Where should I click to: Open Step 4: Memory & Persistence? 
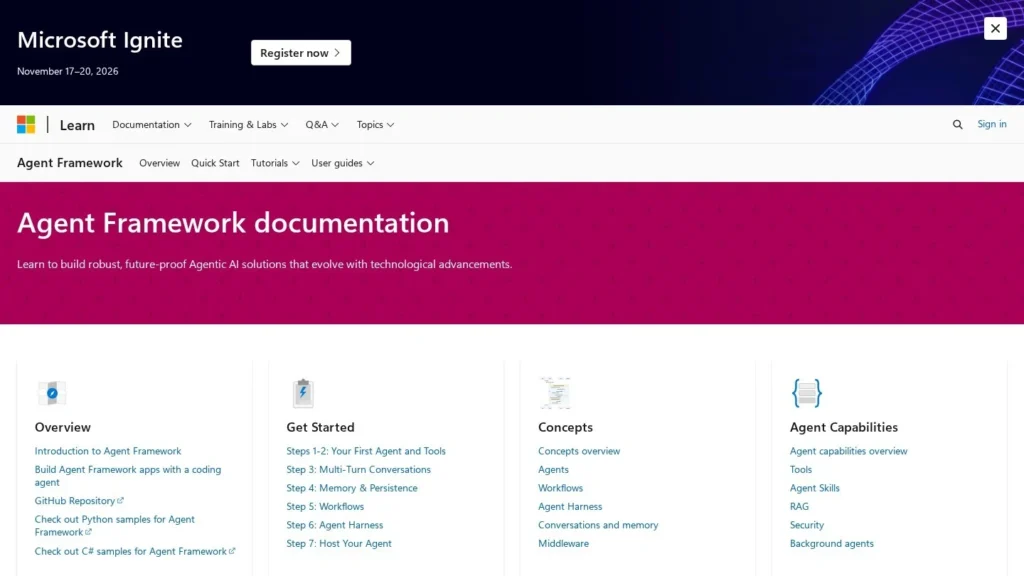pyautogui.click(x=351, y=488)
